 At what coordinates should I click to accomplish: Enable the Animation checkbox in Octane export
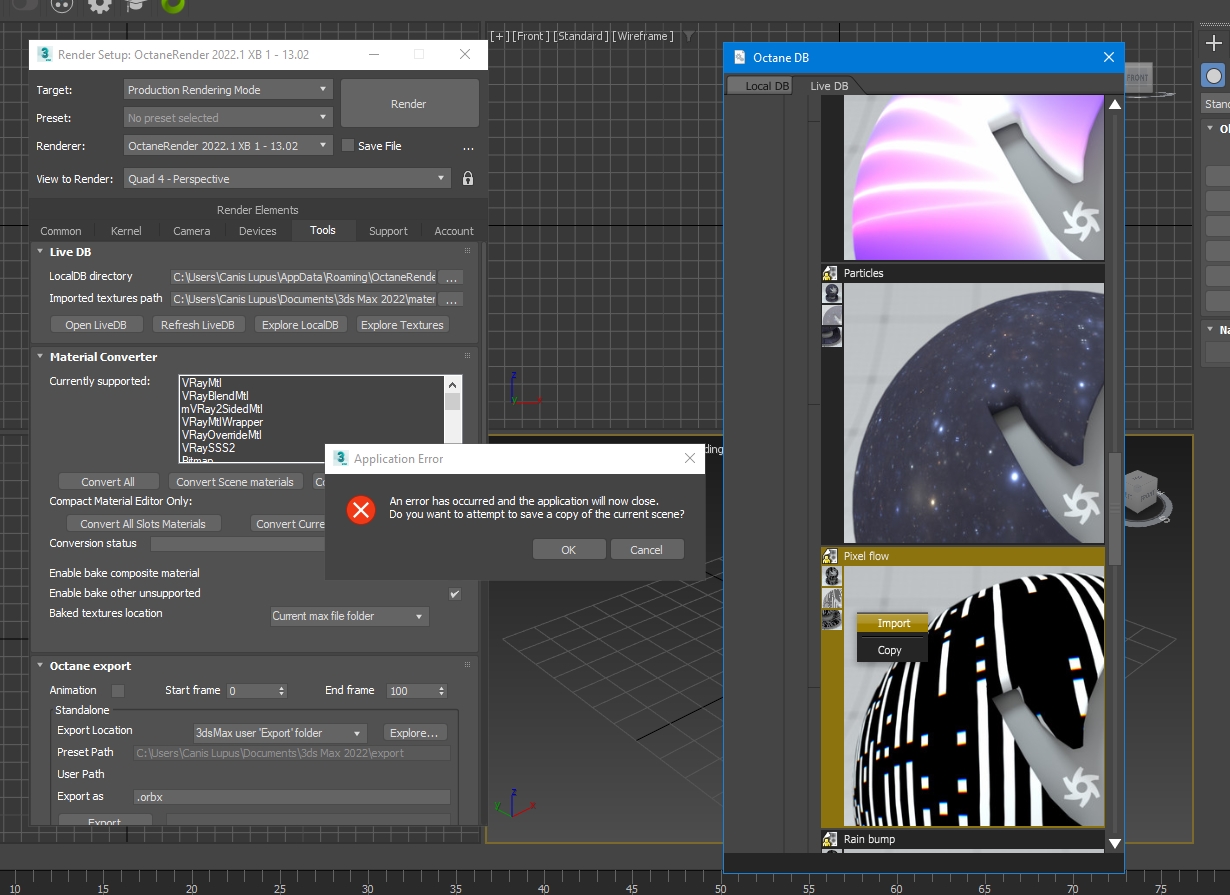(x=118, y=691)
